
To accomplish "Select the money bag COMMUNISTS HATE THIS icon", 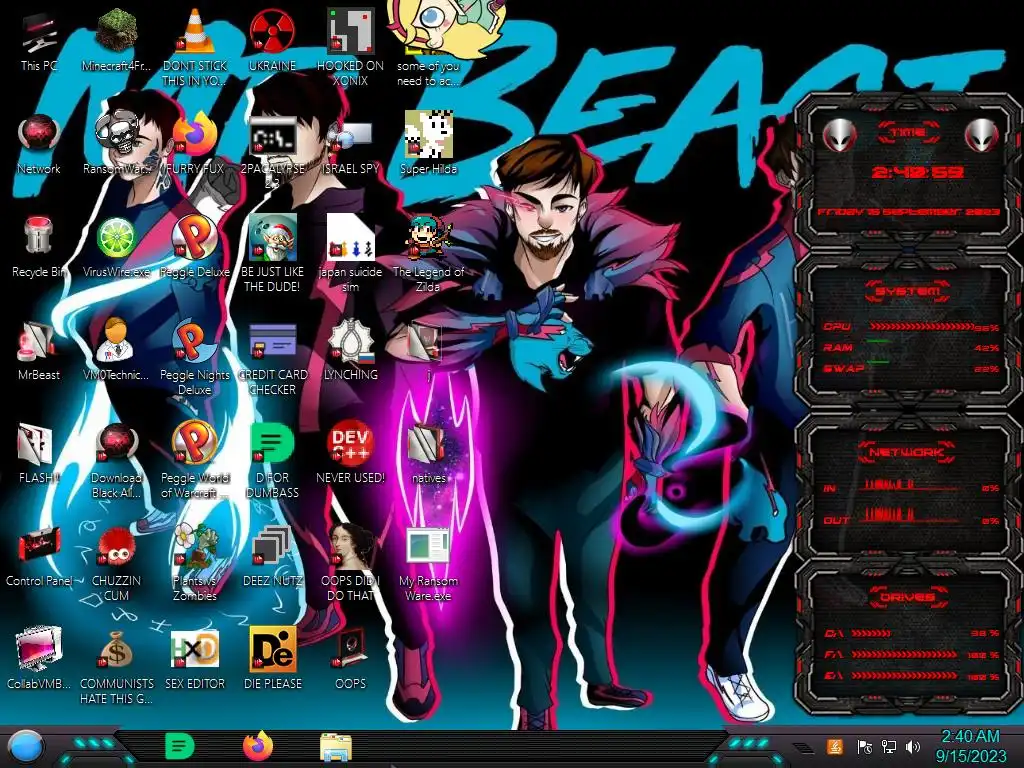I will (x=116, y=667).
